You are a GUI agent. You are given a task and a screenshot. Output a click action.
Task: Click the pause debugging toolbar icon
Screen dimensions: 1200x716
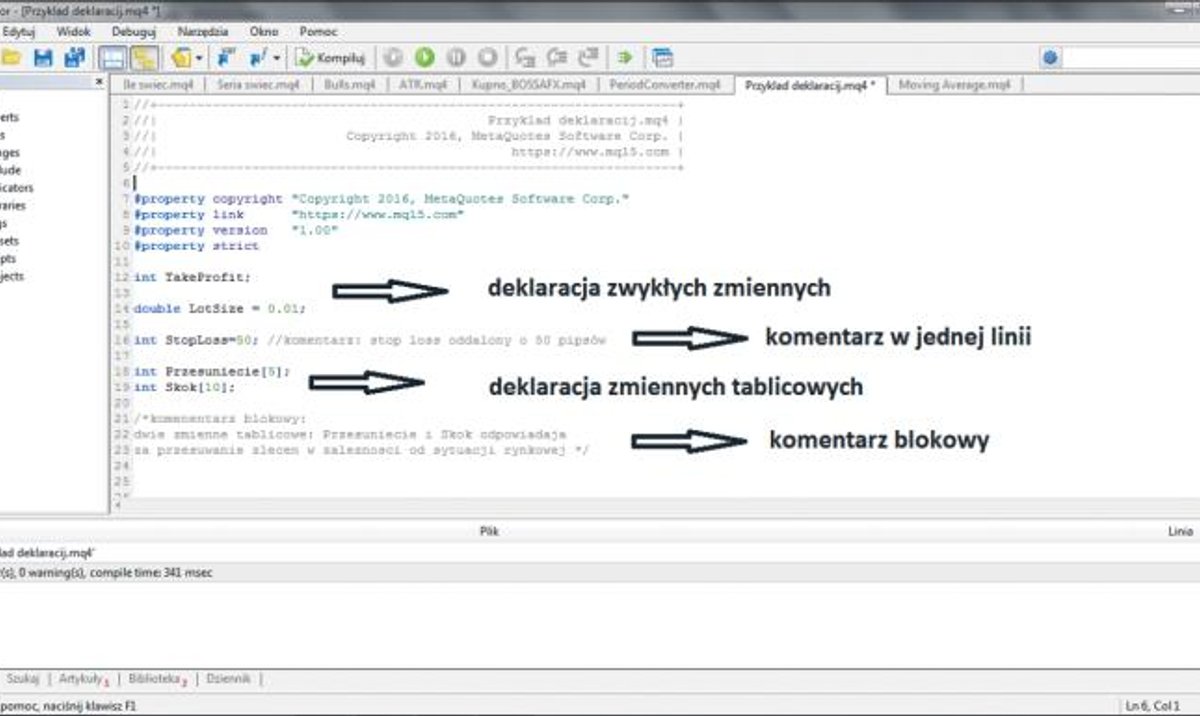coord(455,57)
